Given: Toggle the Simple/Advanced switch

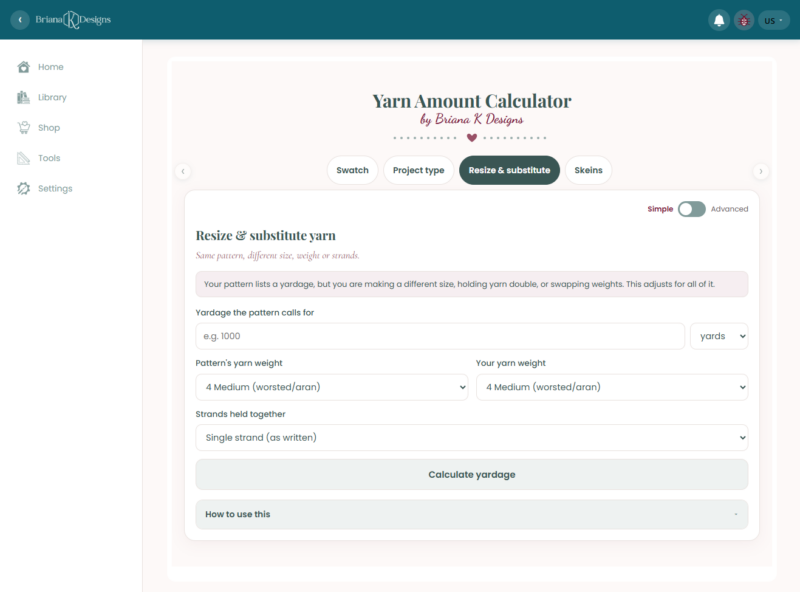Looking at the screenshot, I should [691, 209].
